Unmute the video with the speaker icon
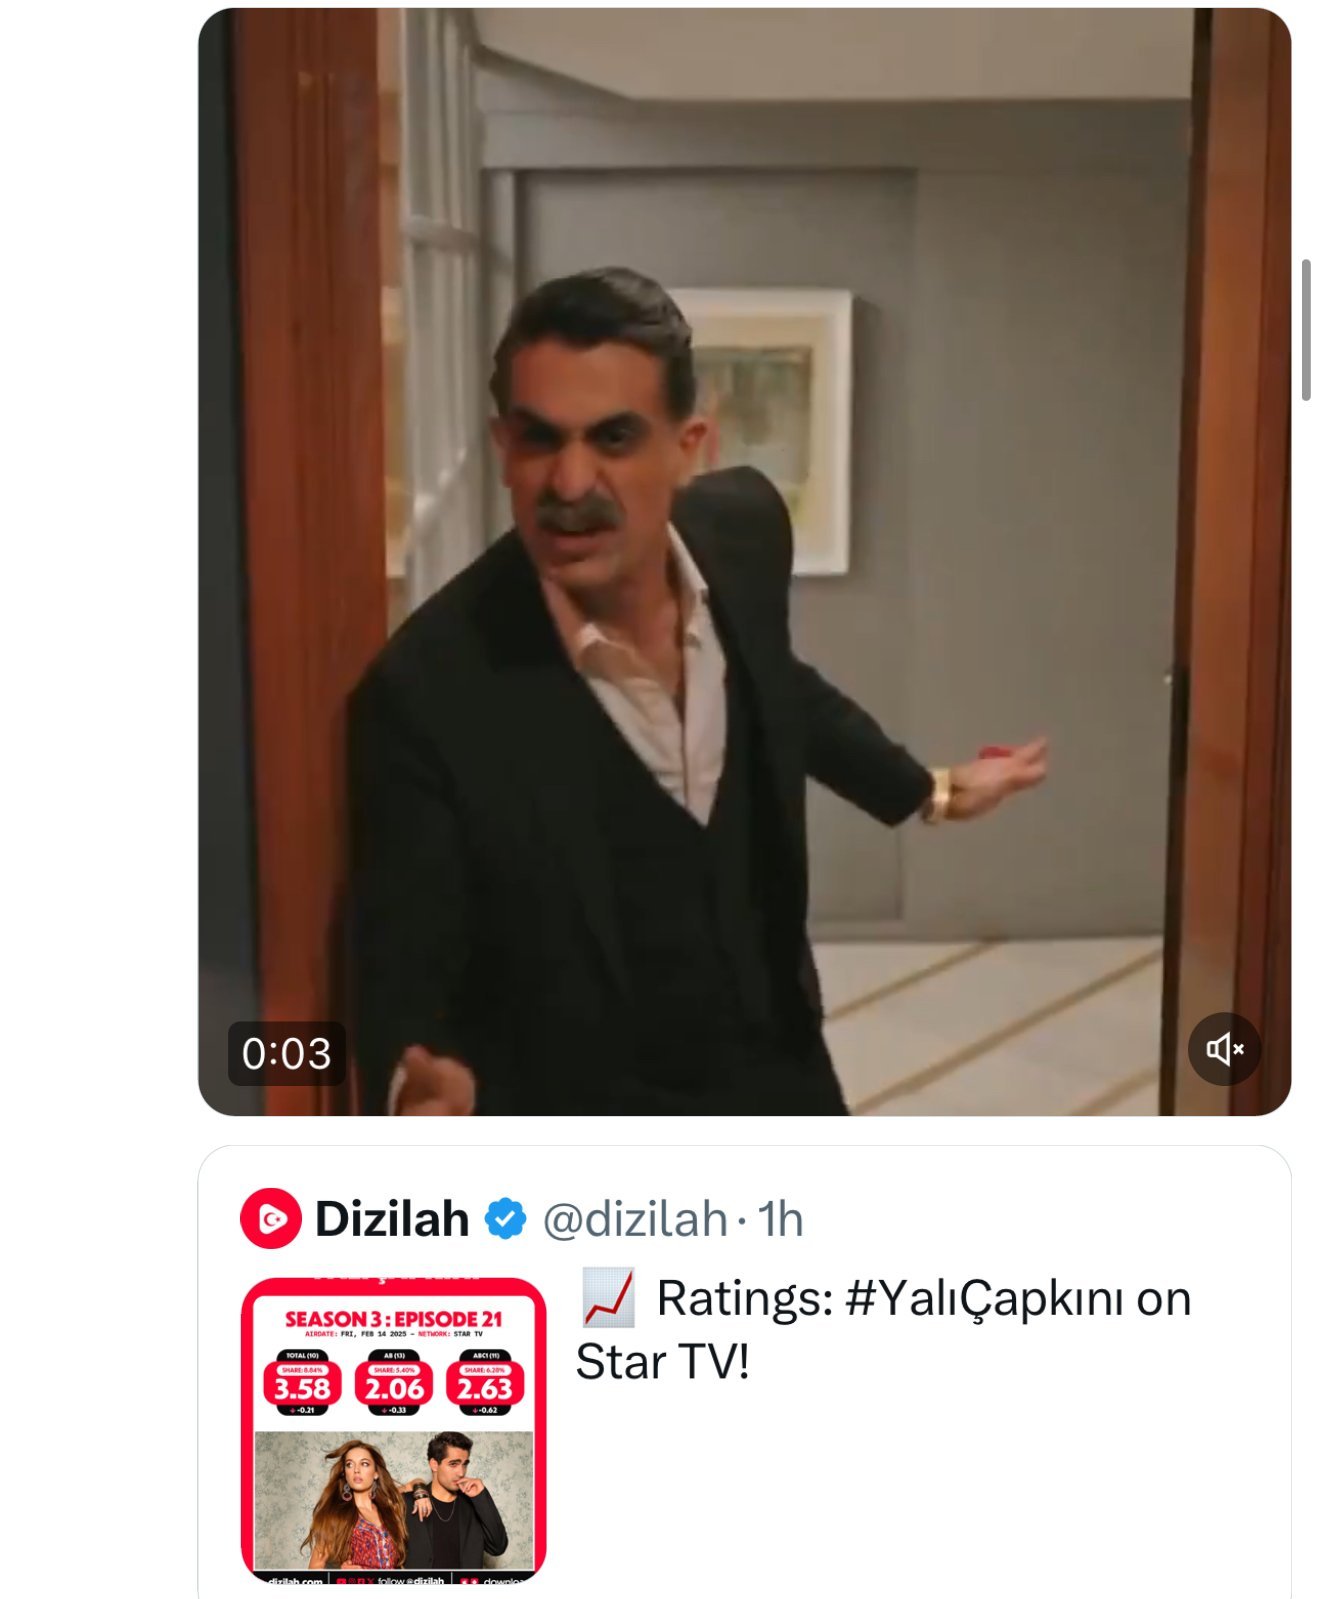Image resolution: width=1320 pixels, height=1599 pixels. (x=1224, y=1049)
